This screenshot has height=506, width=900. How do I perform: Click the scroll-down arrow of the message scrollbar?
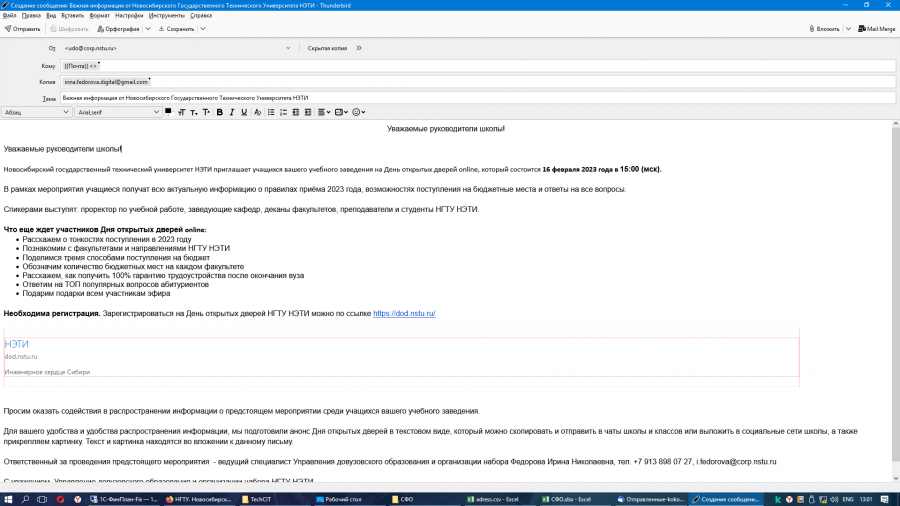tap(895, 478)
